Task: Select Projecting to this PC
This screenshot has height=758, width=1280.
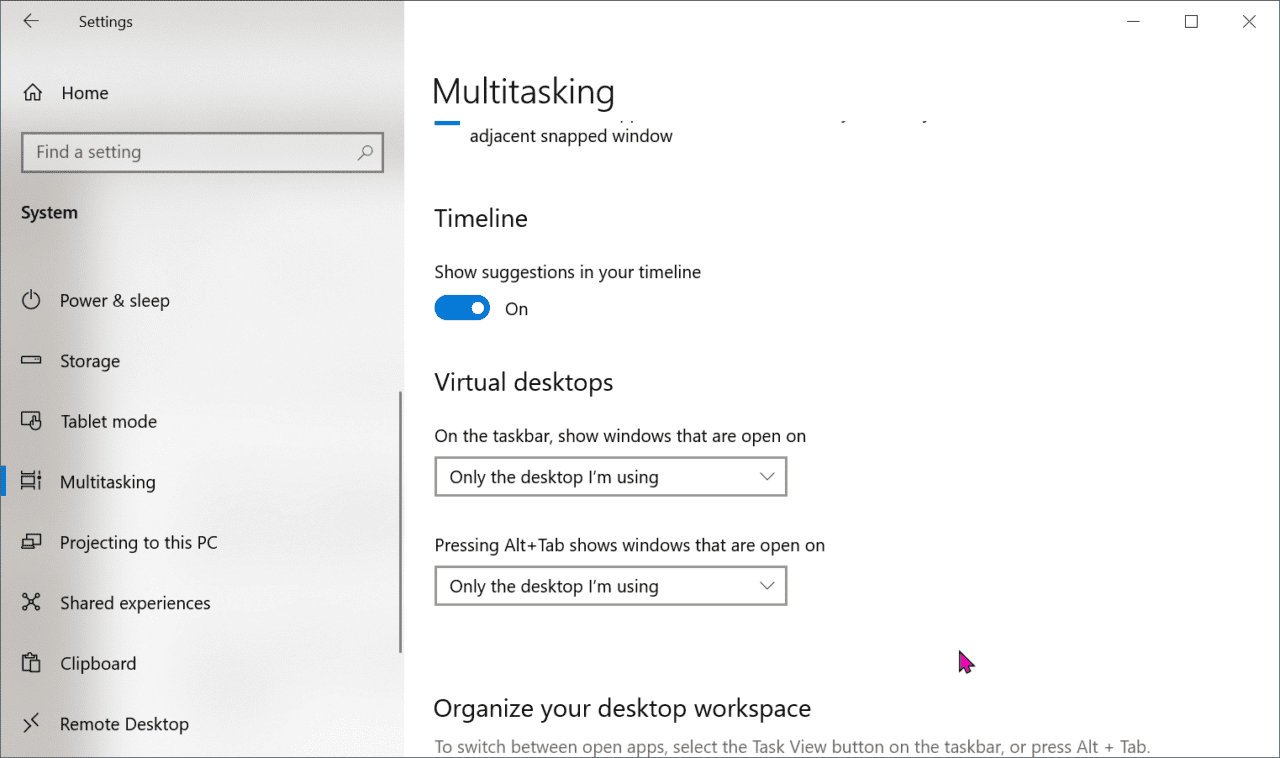Action: pos(31,542)
